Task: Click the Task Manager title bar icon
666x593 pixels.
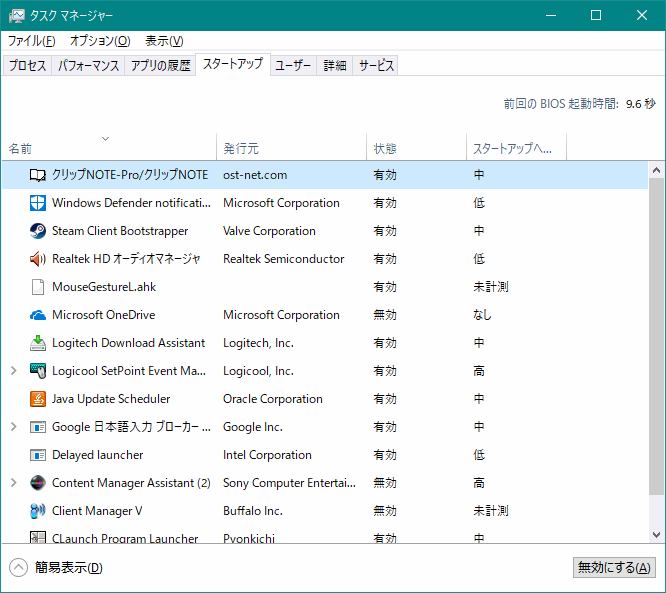Action: click(17, 16)
